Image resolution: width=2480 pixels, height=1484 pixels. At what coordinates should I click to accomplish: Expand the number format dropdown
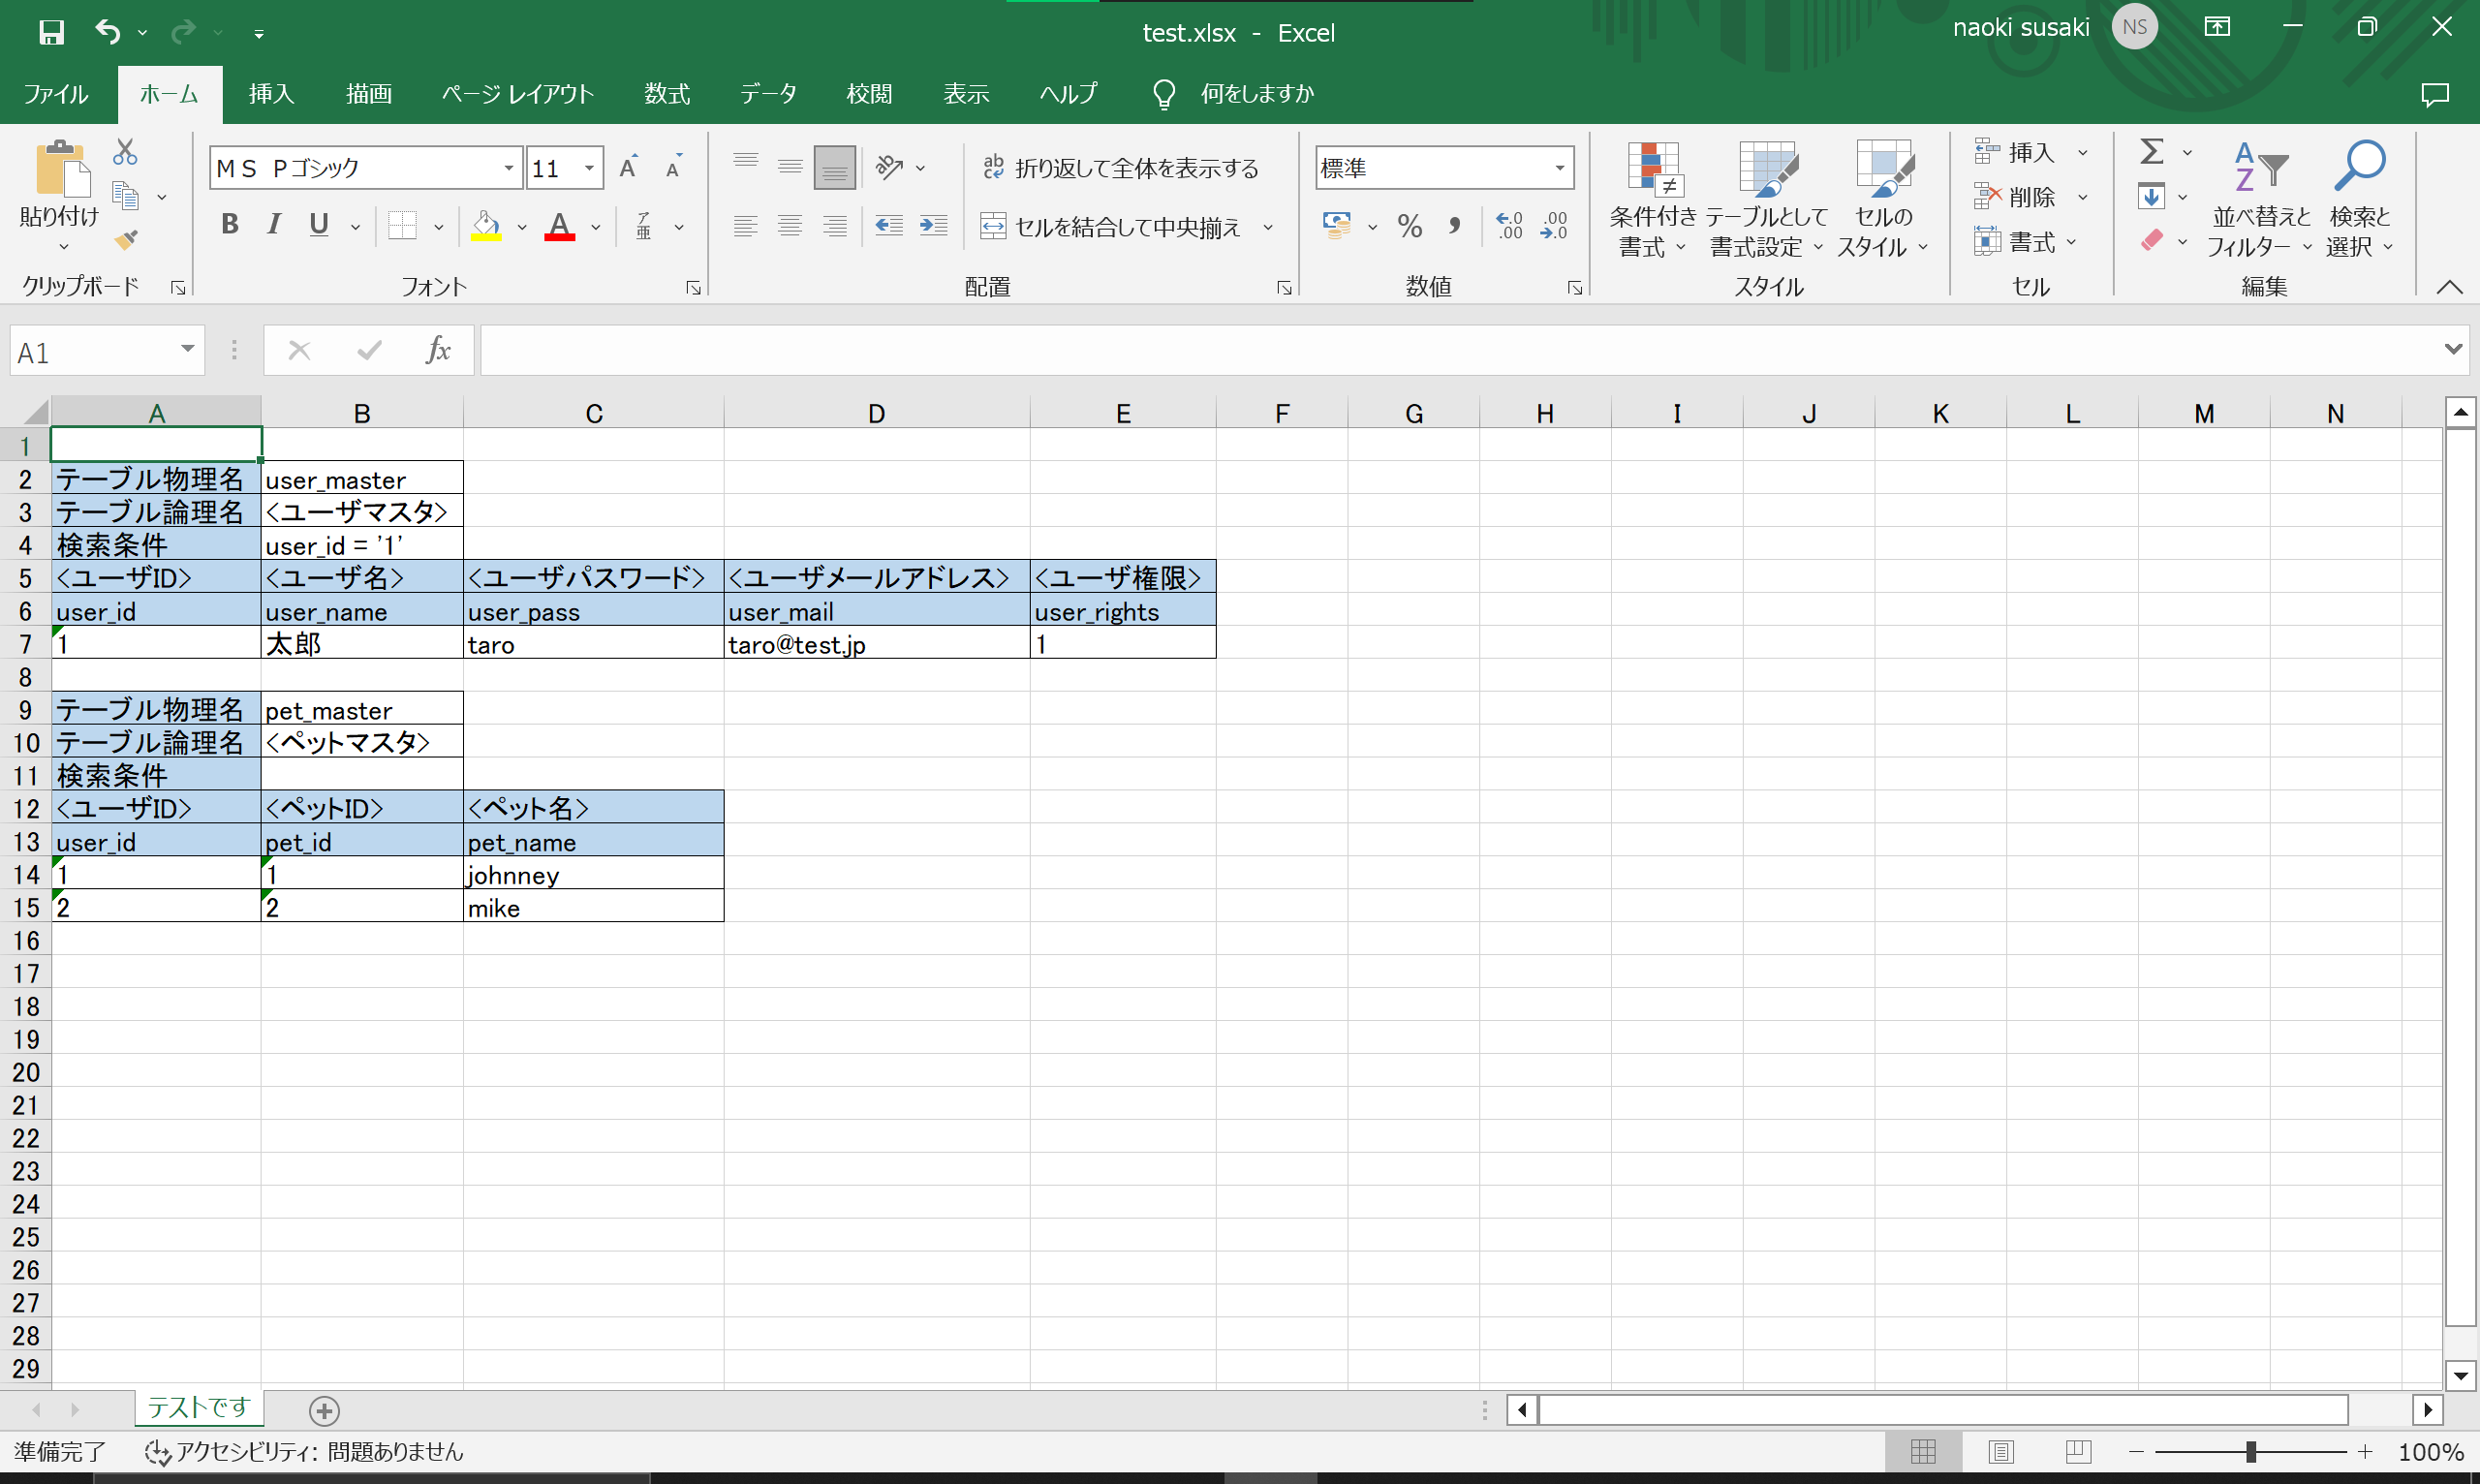tap(1559, 168)
